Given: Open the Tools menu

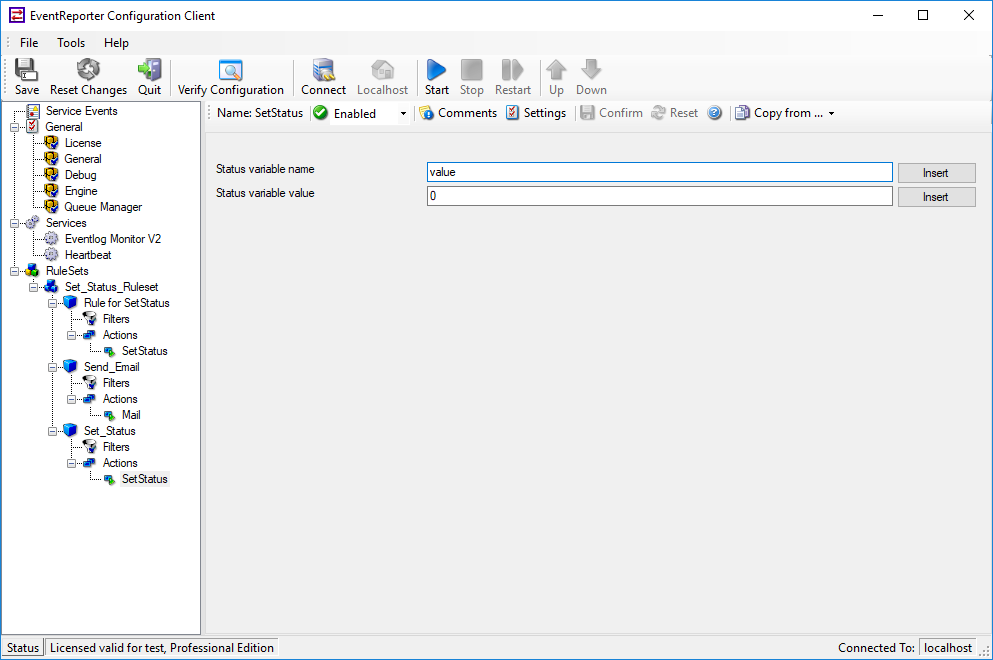Looking at the screenshot, I should 71,42.
